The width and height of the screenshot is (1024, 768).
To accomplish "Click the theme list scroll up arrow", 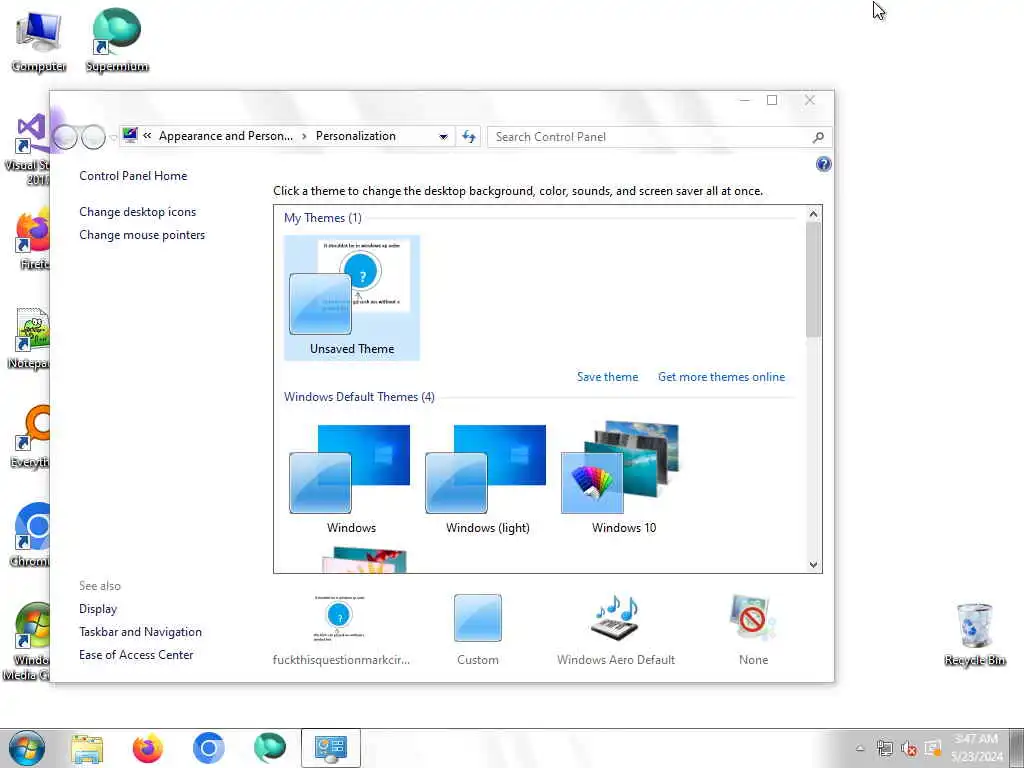I will (x=813, y=214).
